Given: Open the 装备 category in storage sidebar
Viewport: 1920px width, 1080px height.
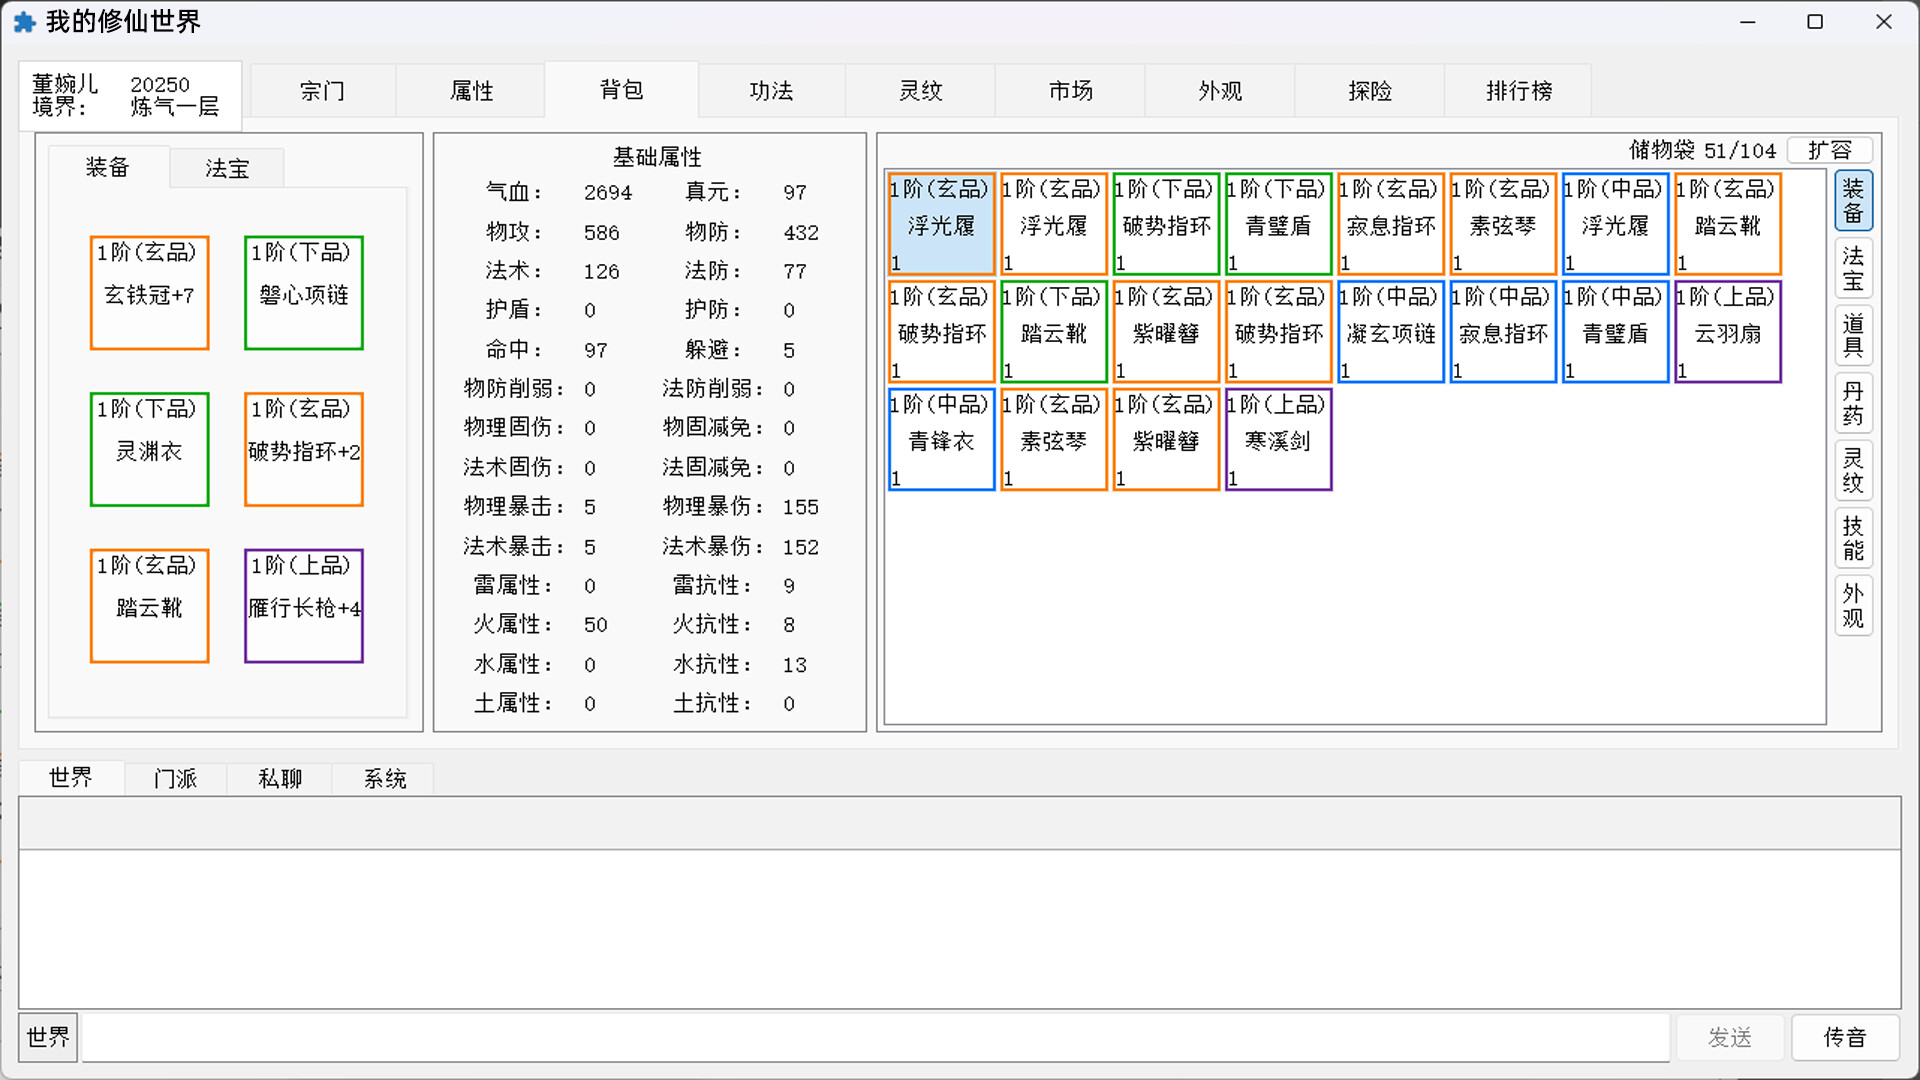Looking at the screenshot, I should tap(1852, 199).
